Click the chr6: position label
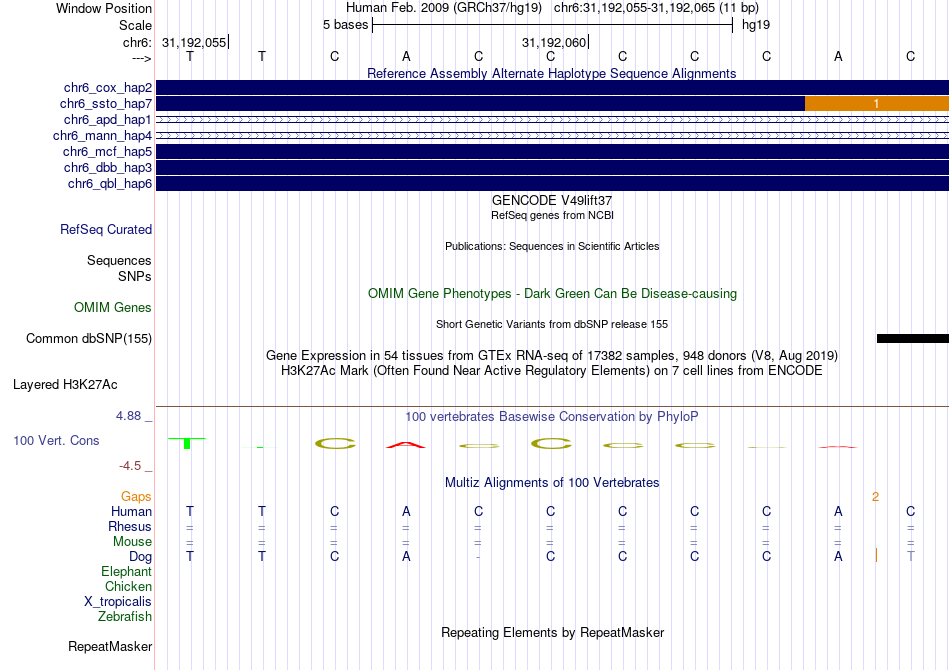 pyautogui.click(x=138, y=42)
